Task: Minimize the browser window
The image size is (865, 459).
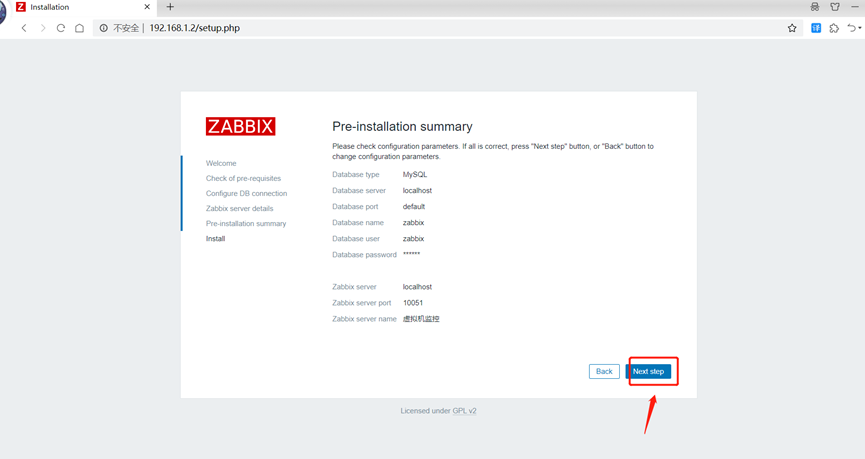Action: pyautogui.click(x=856, y=7)
